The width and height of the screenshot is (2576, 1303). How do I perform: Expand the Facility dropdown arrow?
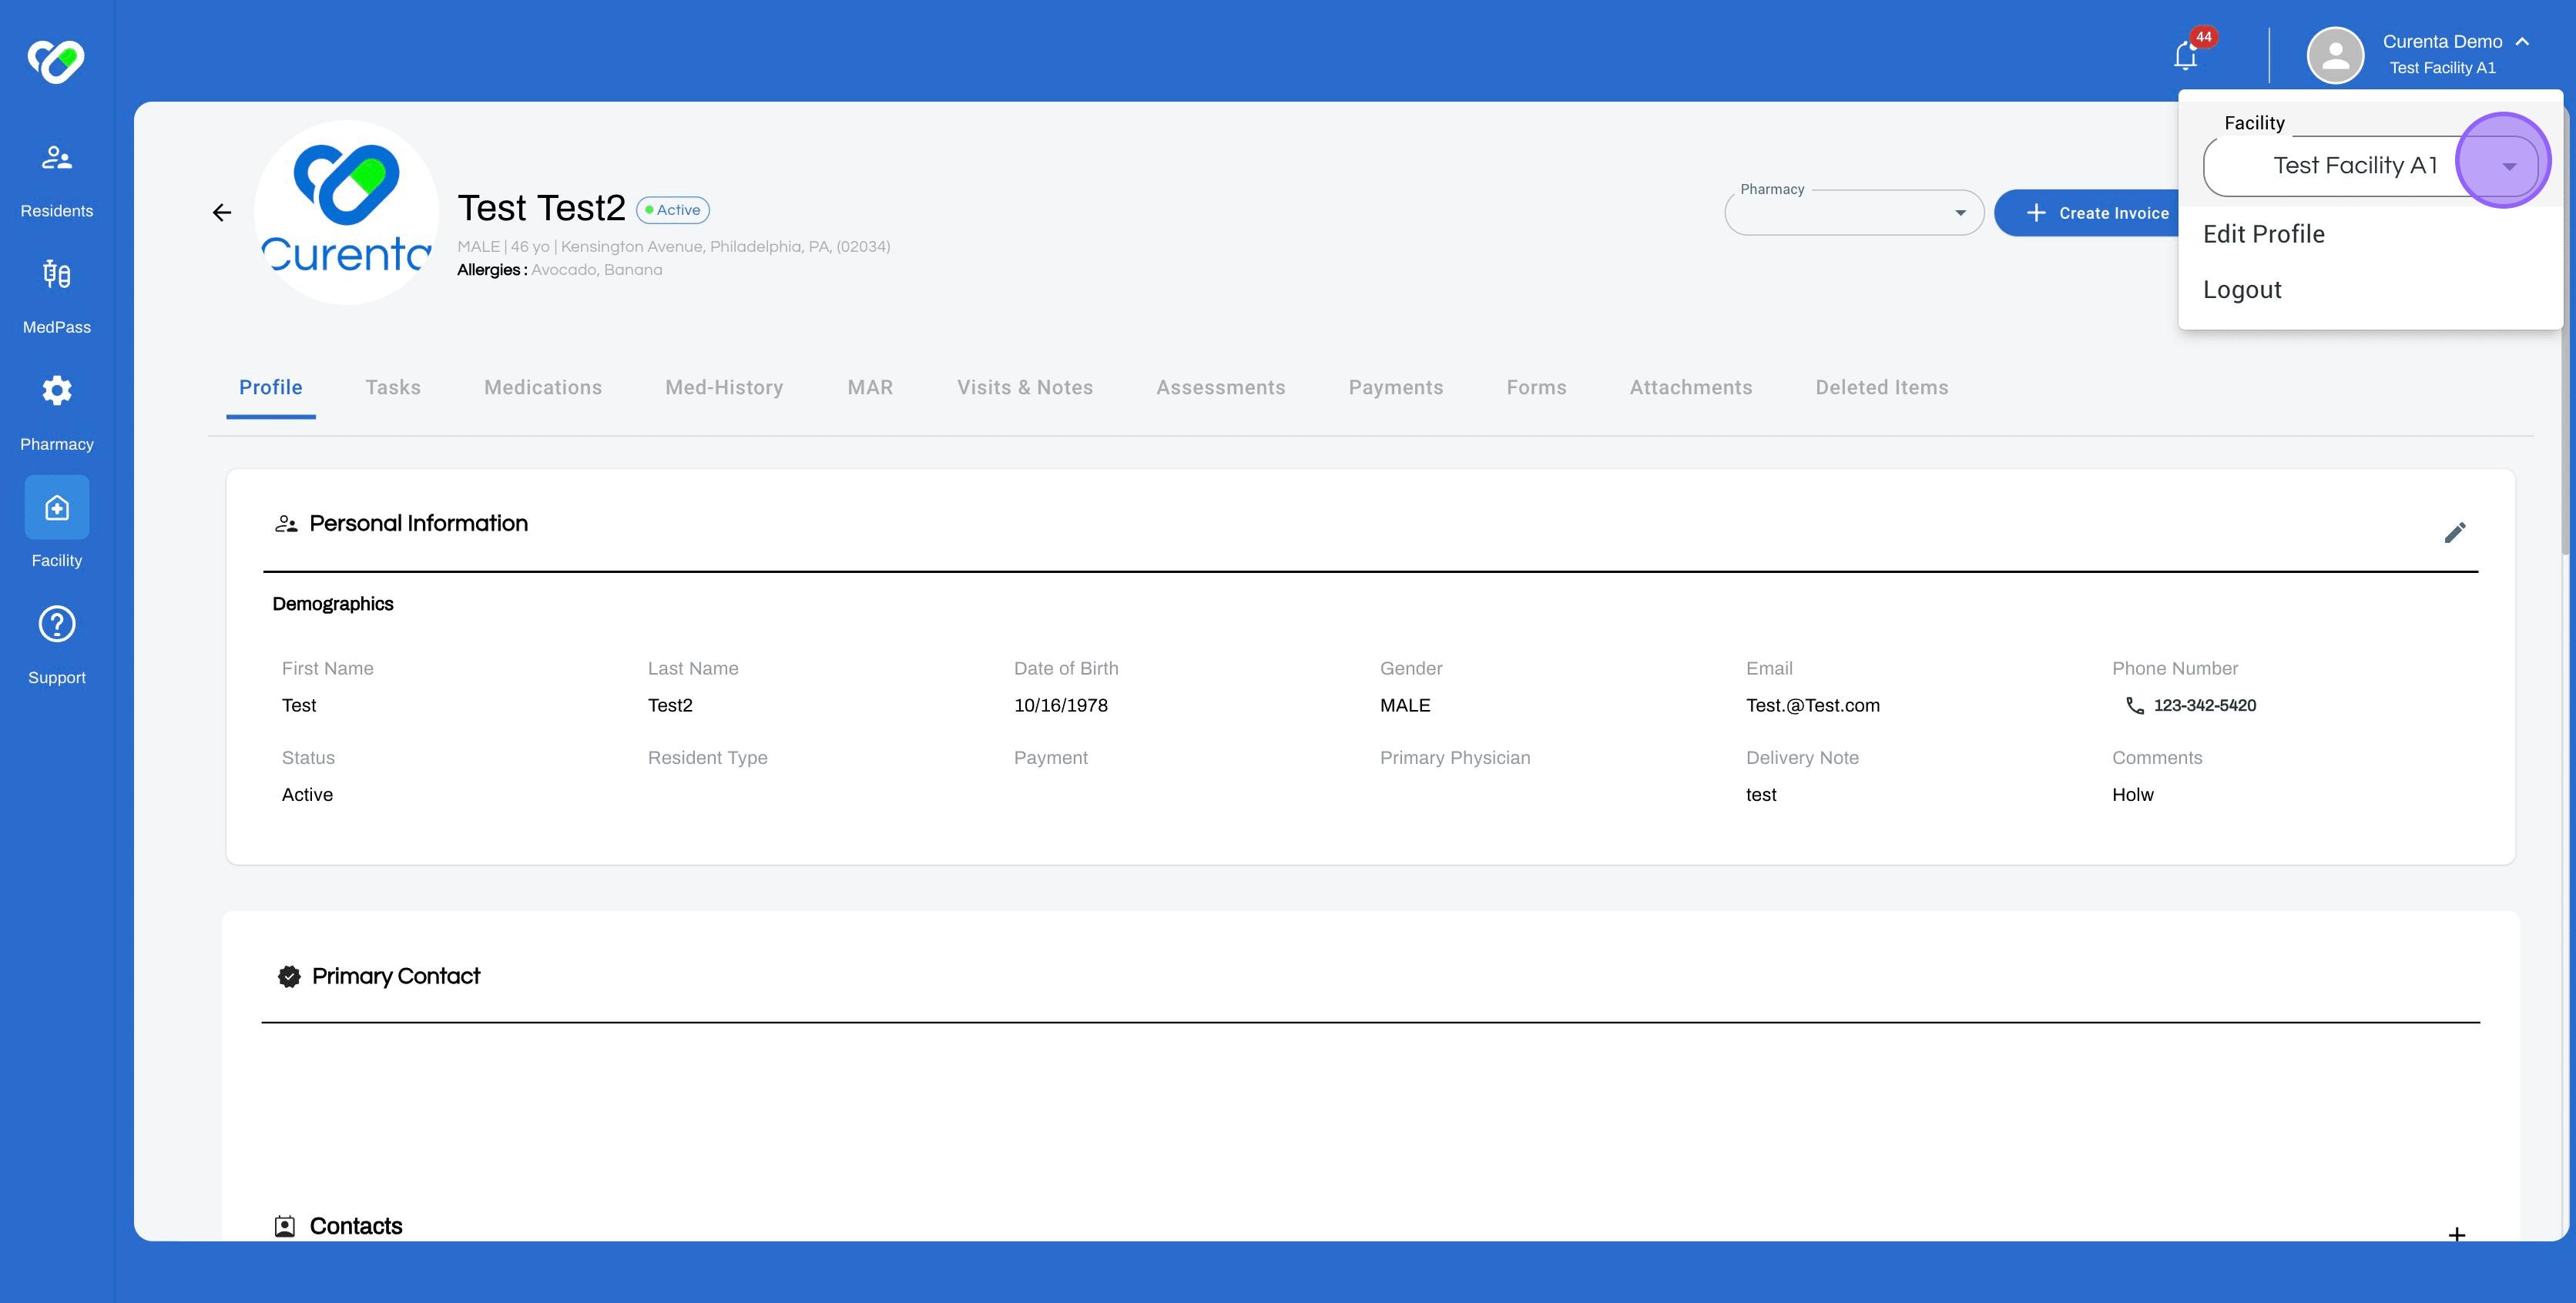click(2509, 166)
